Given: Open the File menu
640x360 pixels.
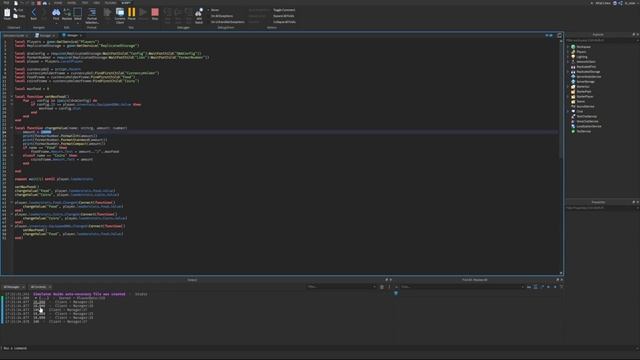Looking at the screenshot, I should point(7,3).
